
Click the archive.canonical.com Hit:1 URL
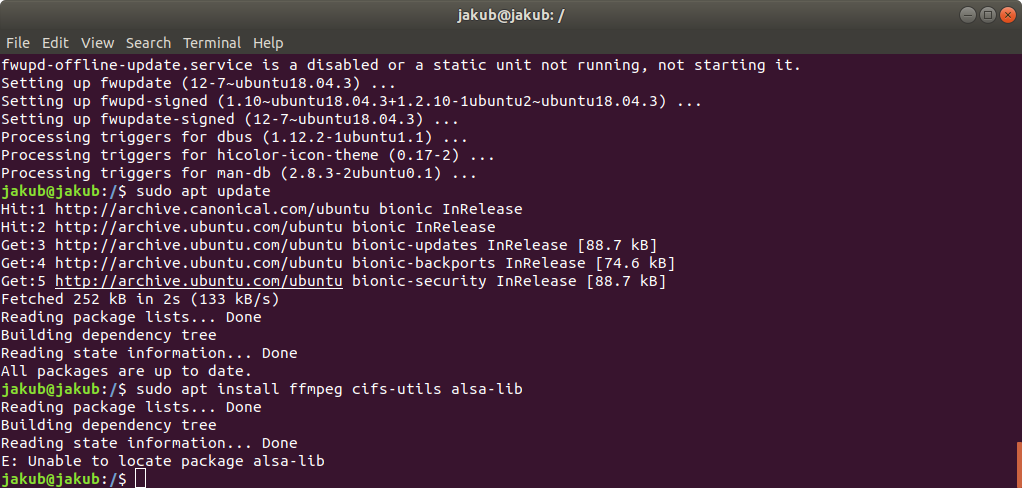pyautogui.click(x=212, y=209)
